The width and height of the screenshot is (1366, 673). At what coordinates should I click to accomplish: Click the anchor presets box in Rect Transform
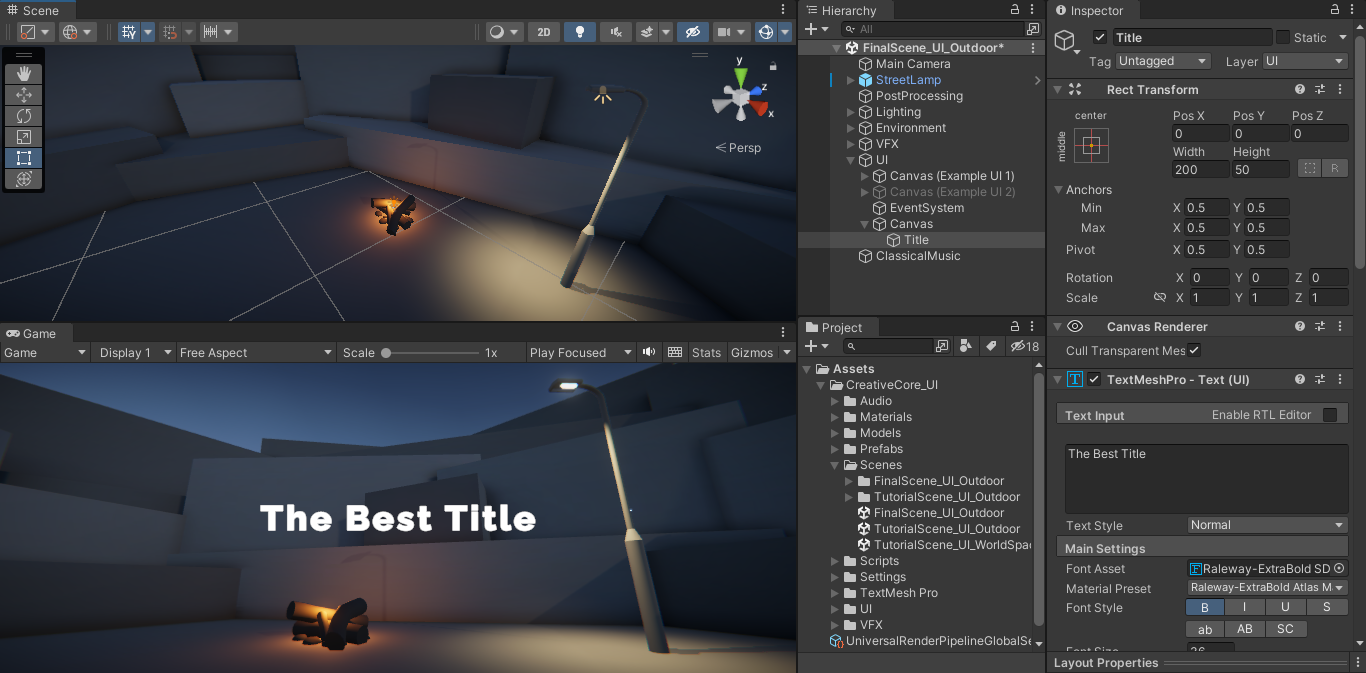click(x=1091, y=146)
